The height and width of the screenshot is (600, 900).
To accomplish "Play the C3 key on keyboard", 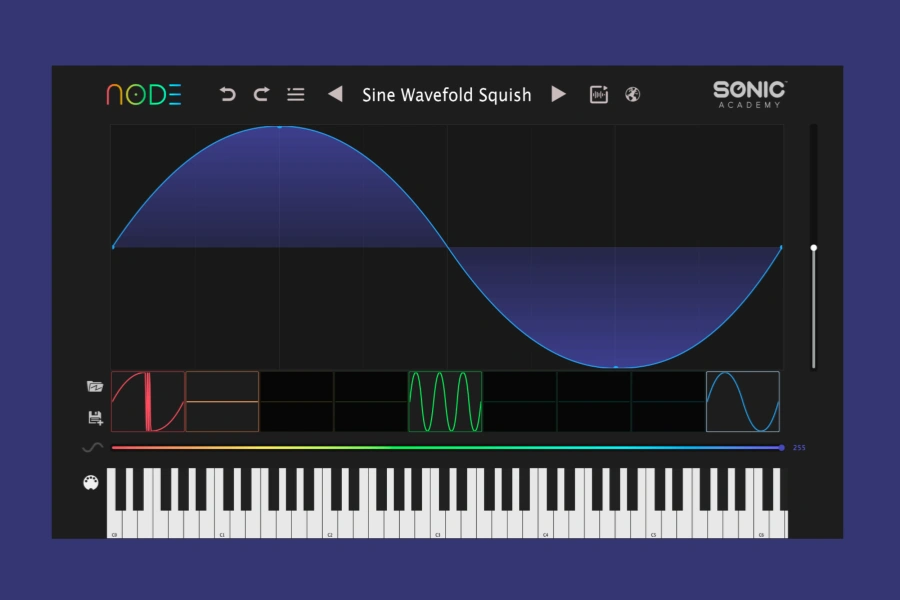I will point(438,524).
